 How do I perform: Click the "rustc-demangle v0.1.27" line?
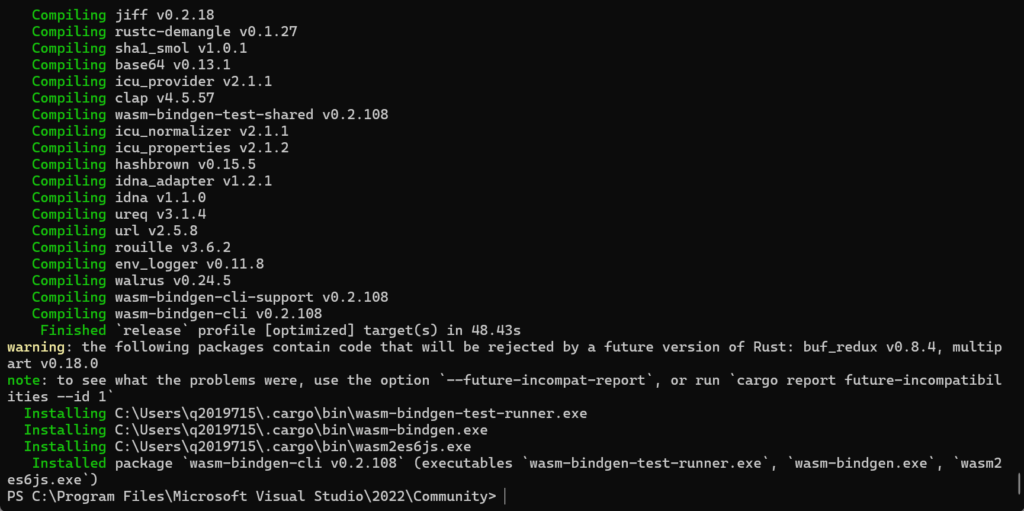pyautogui.click(x=206, y=32)
